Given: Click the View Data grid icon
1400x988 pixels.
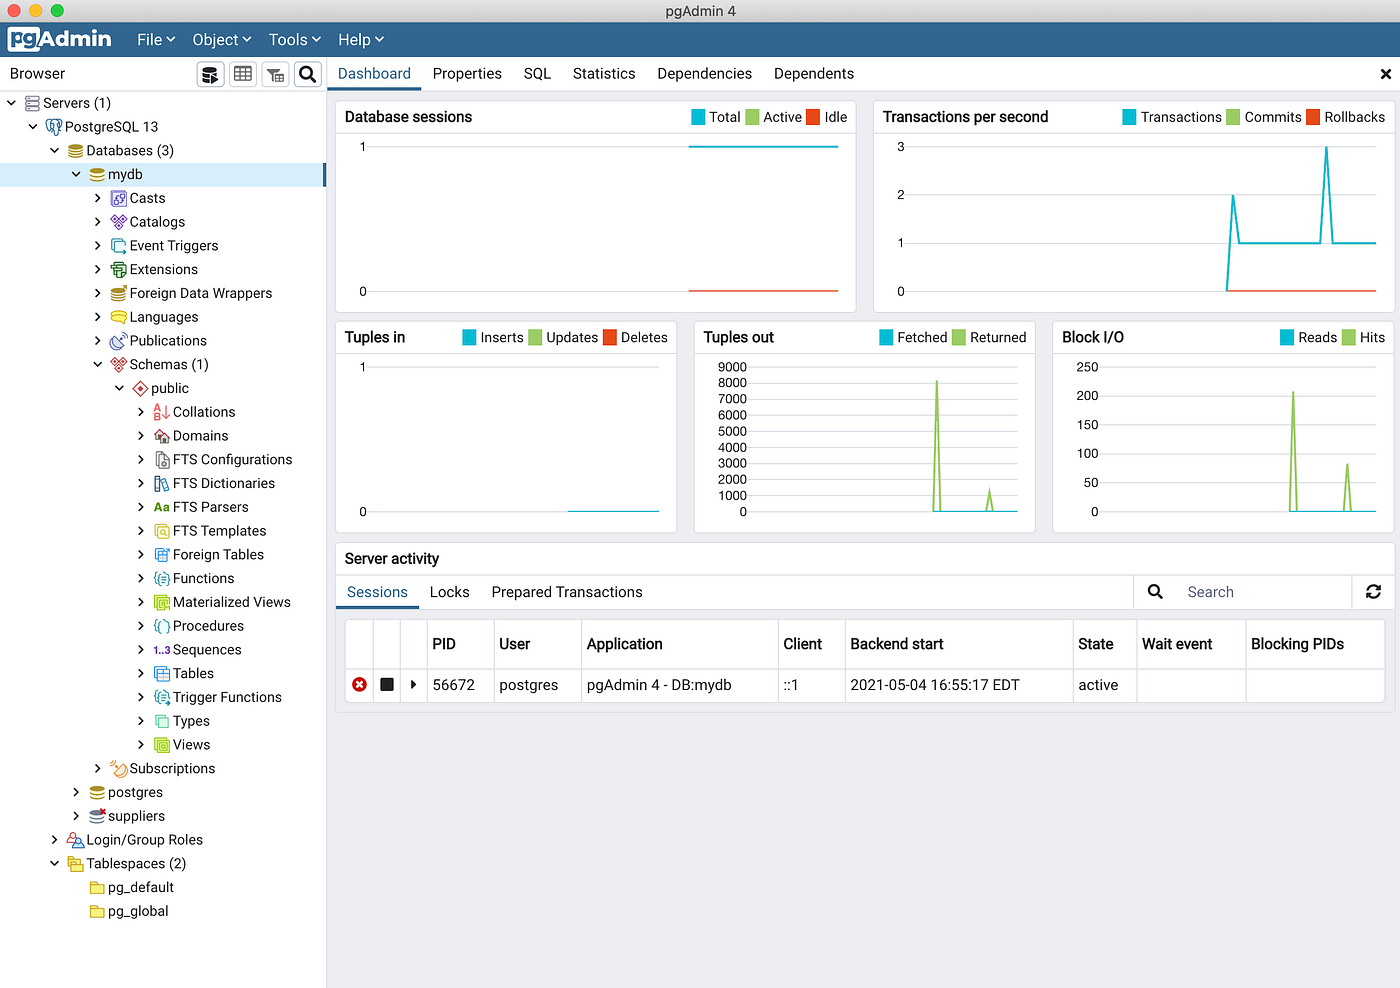Looking at the screenshot, I should point(243,74).
